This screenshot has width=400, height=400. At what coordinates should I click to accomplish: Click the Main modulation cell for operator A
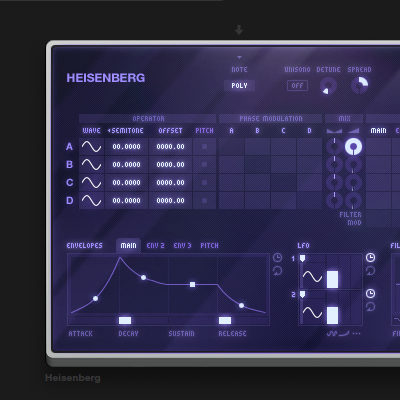click(x=379, y=147)
